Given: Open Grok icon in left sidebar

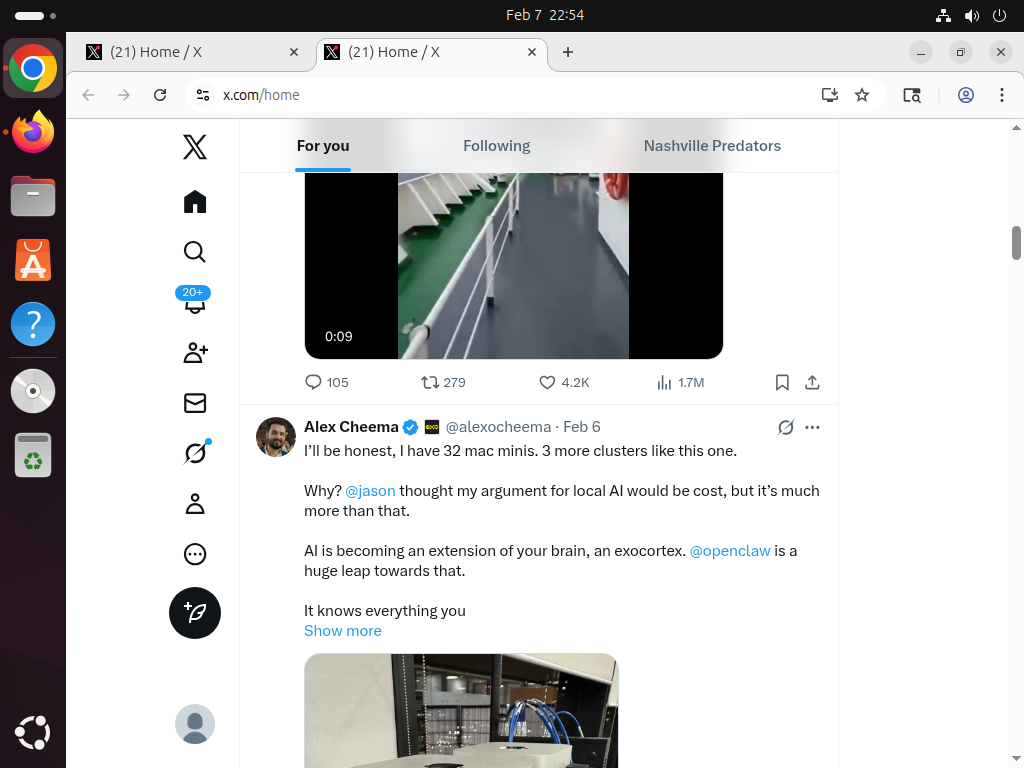Looking at the screenshot, I should coord(195,453).
